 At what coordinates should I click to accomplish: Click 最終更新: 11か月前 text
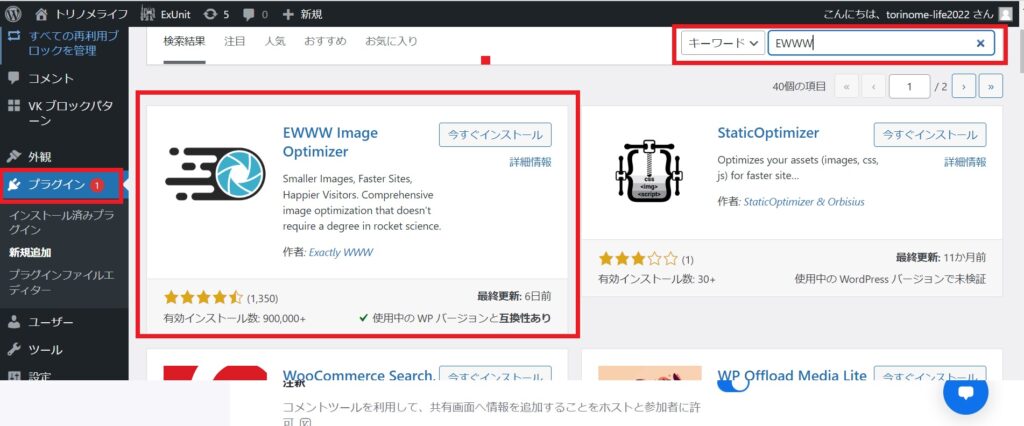[941, 257]
